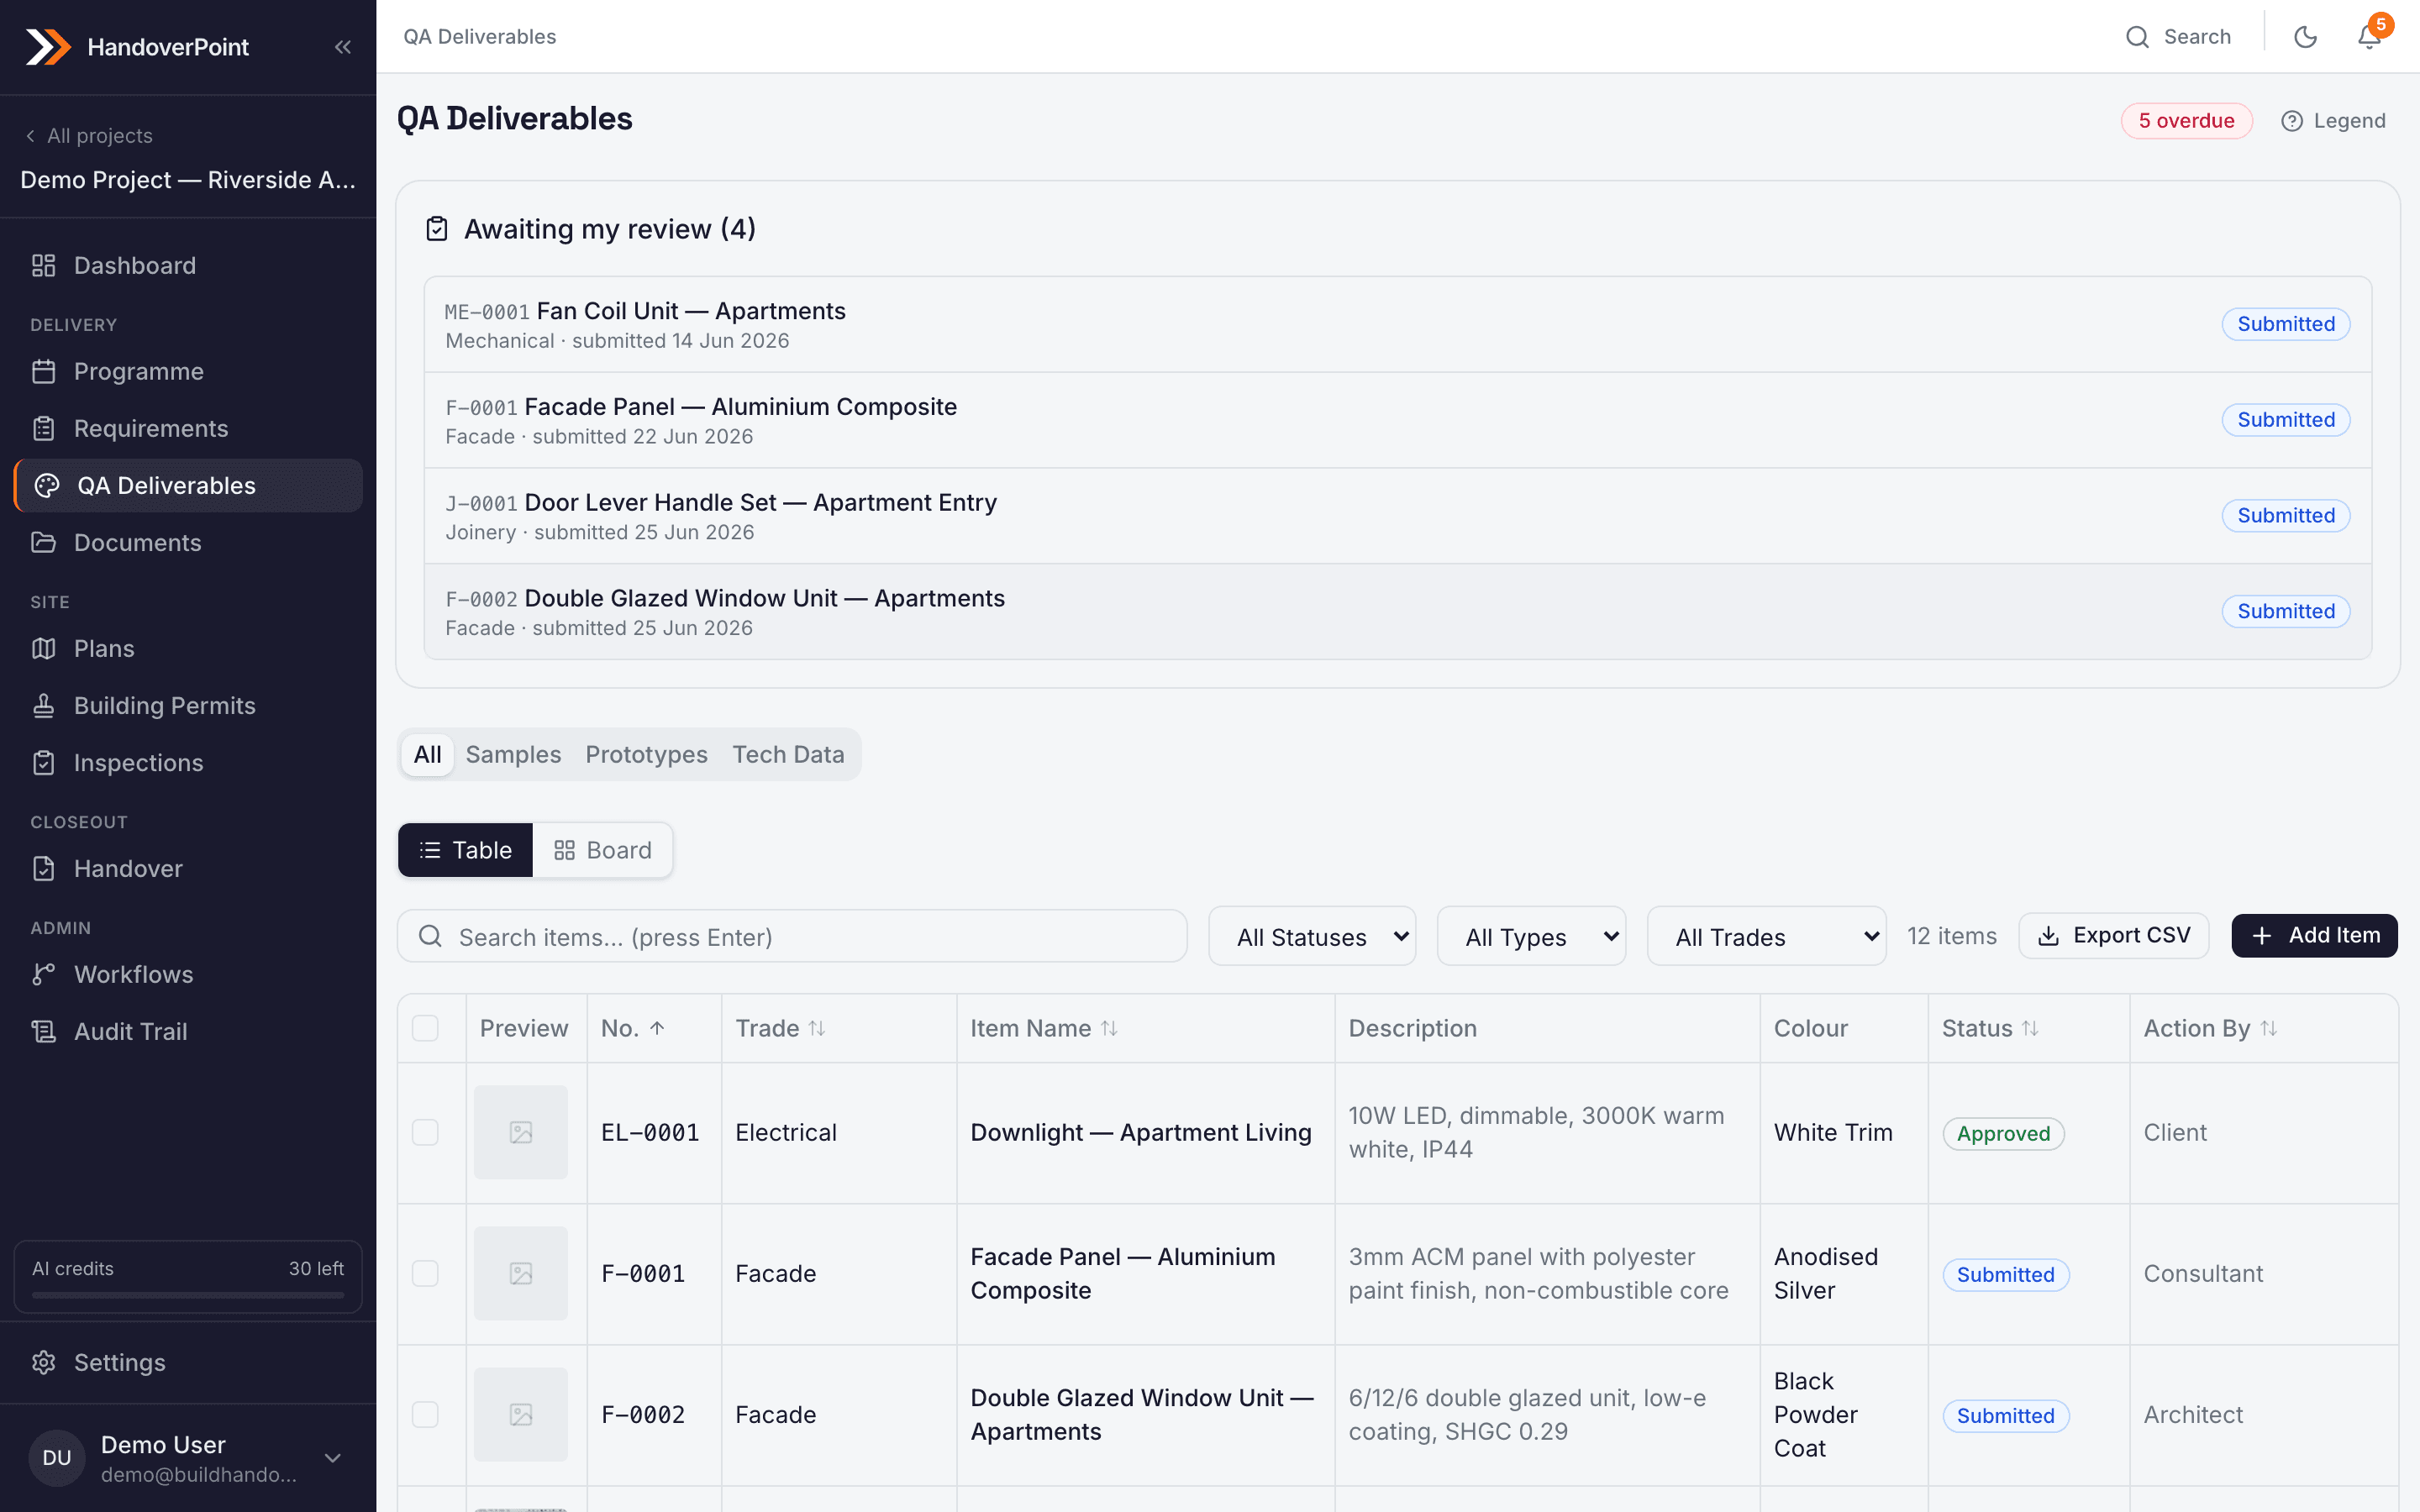This screenshot has height=1512, width=2420.
Task: Click the DU user avatar
Action: pos(57,1458)
